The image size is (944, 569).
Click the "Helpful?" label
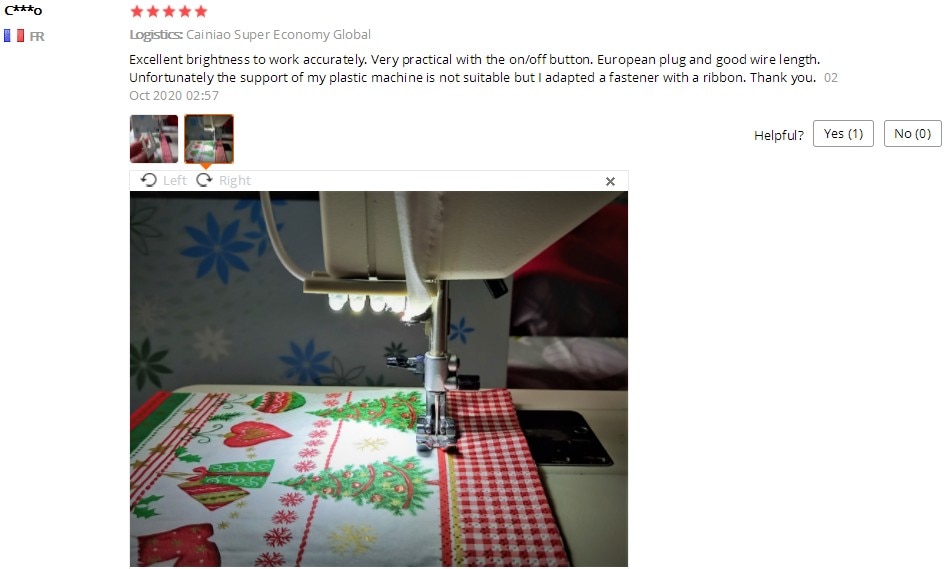[x=778, y=135]
